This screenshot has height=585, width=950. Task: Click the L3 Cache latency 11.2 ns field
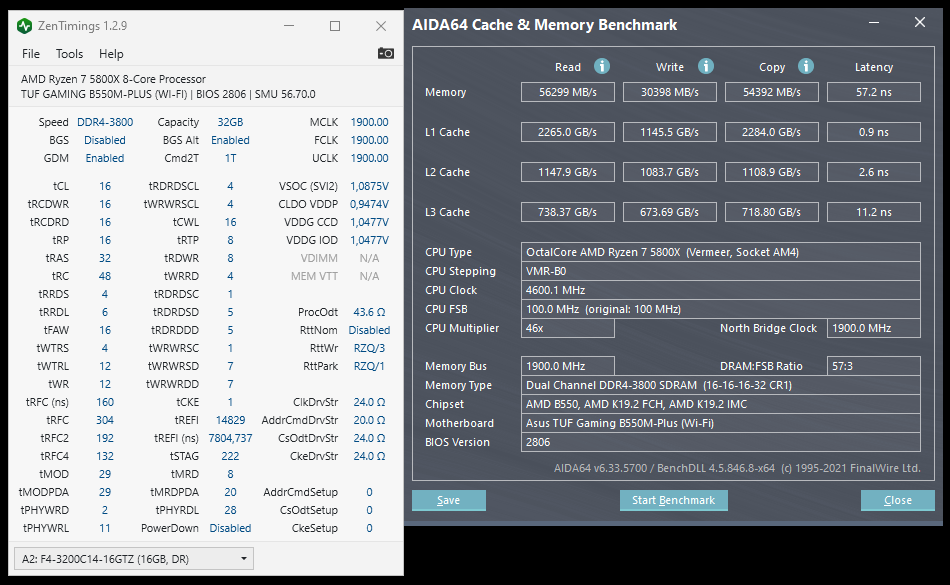pos(874,212)
